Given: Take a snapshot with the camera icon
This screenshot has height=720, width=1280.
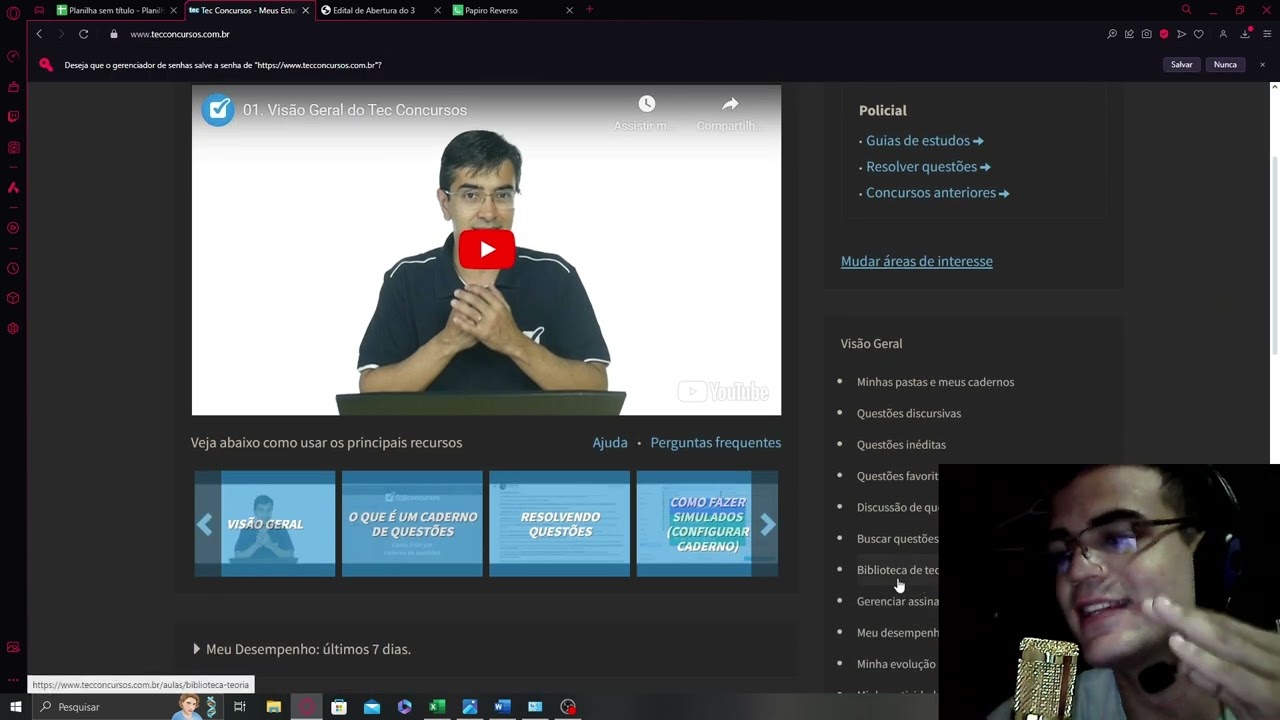Looking at the screenshot, I should tap(1146, 34).
